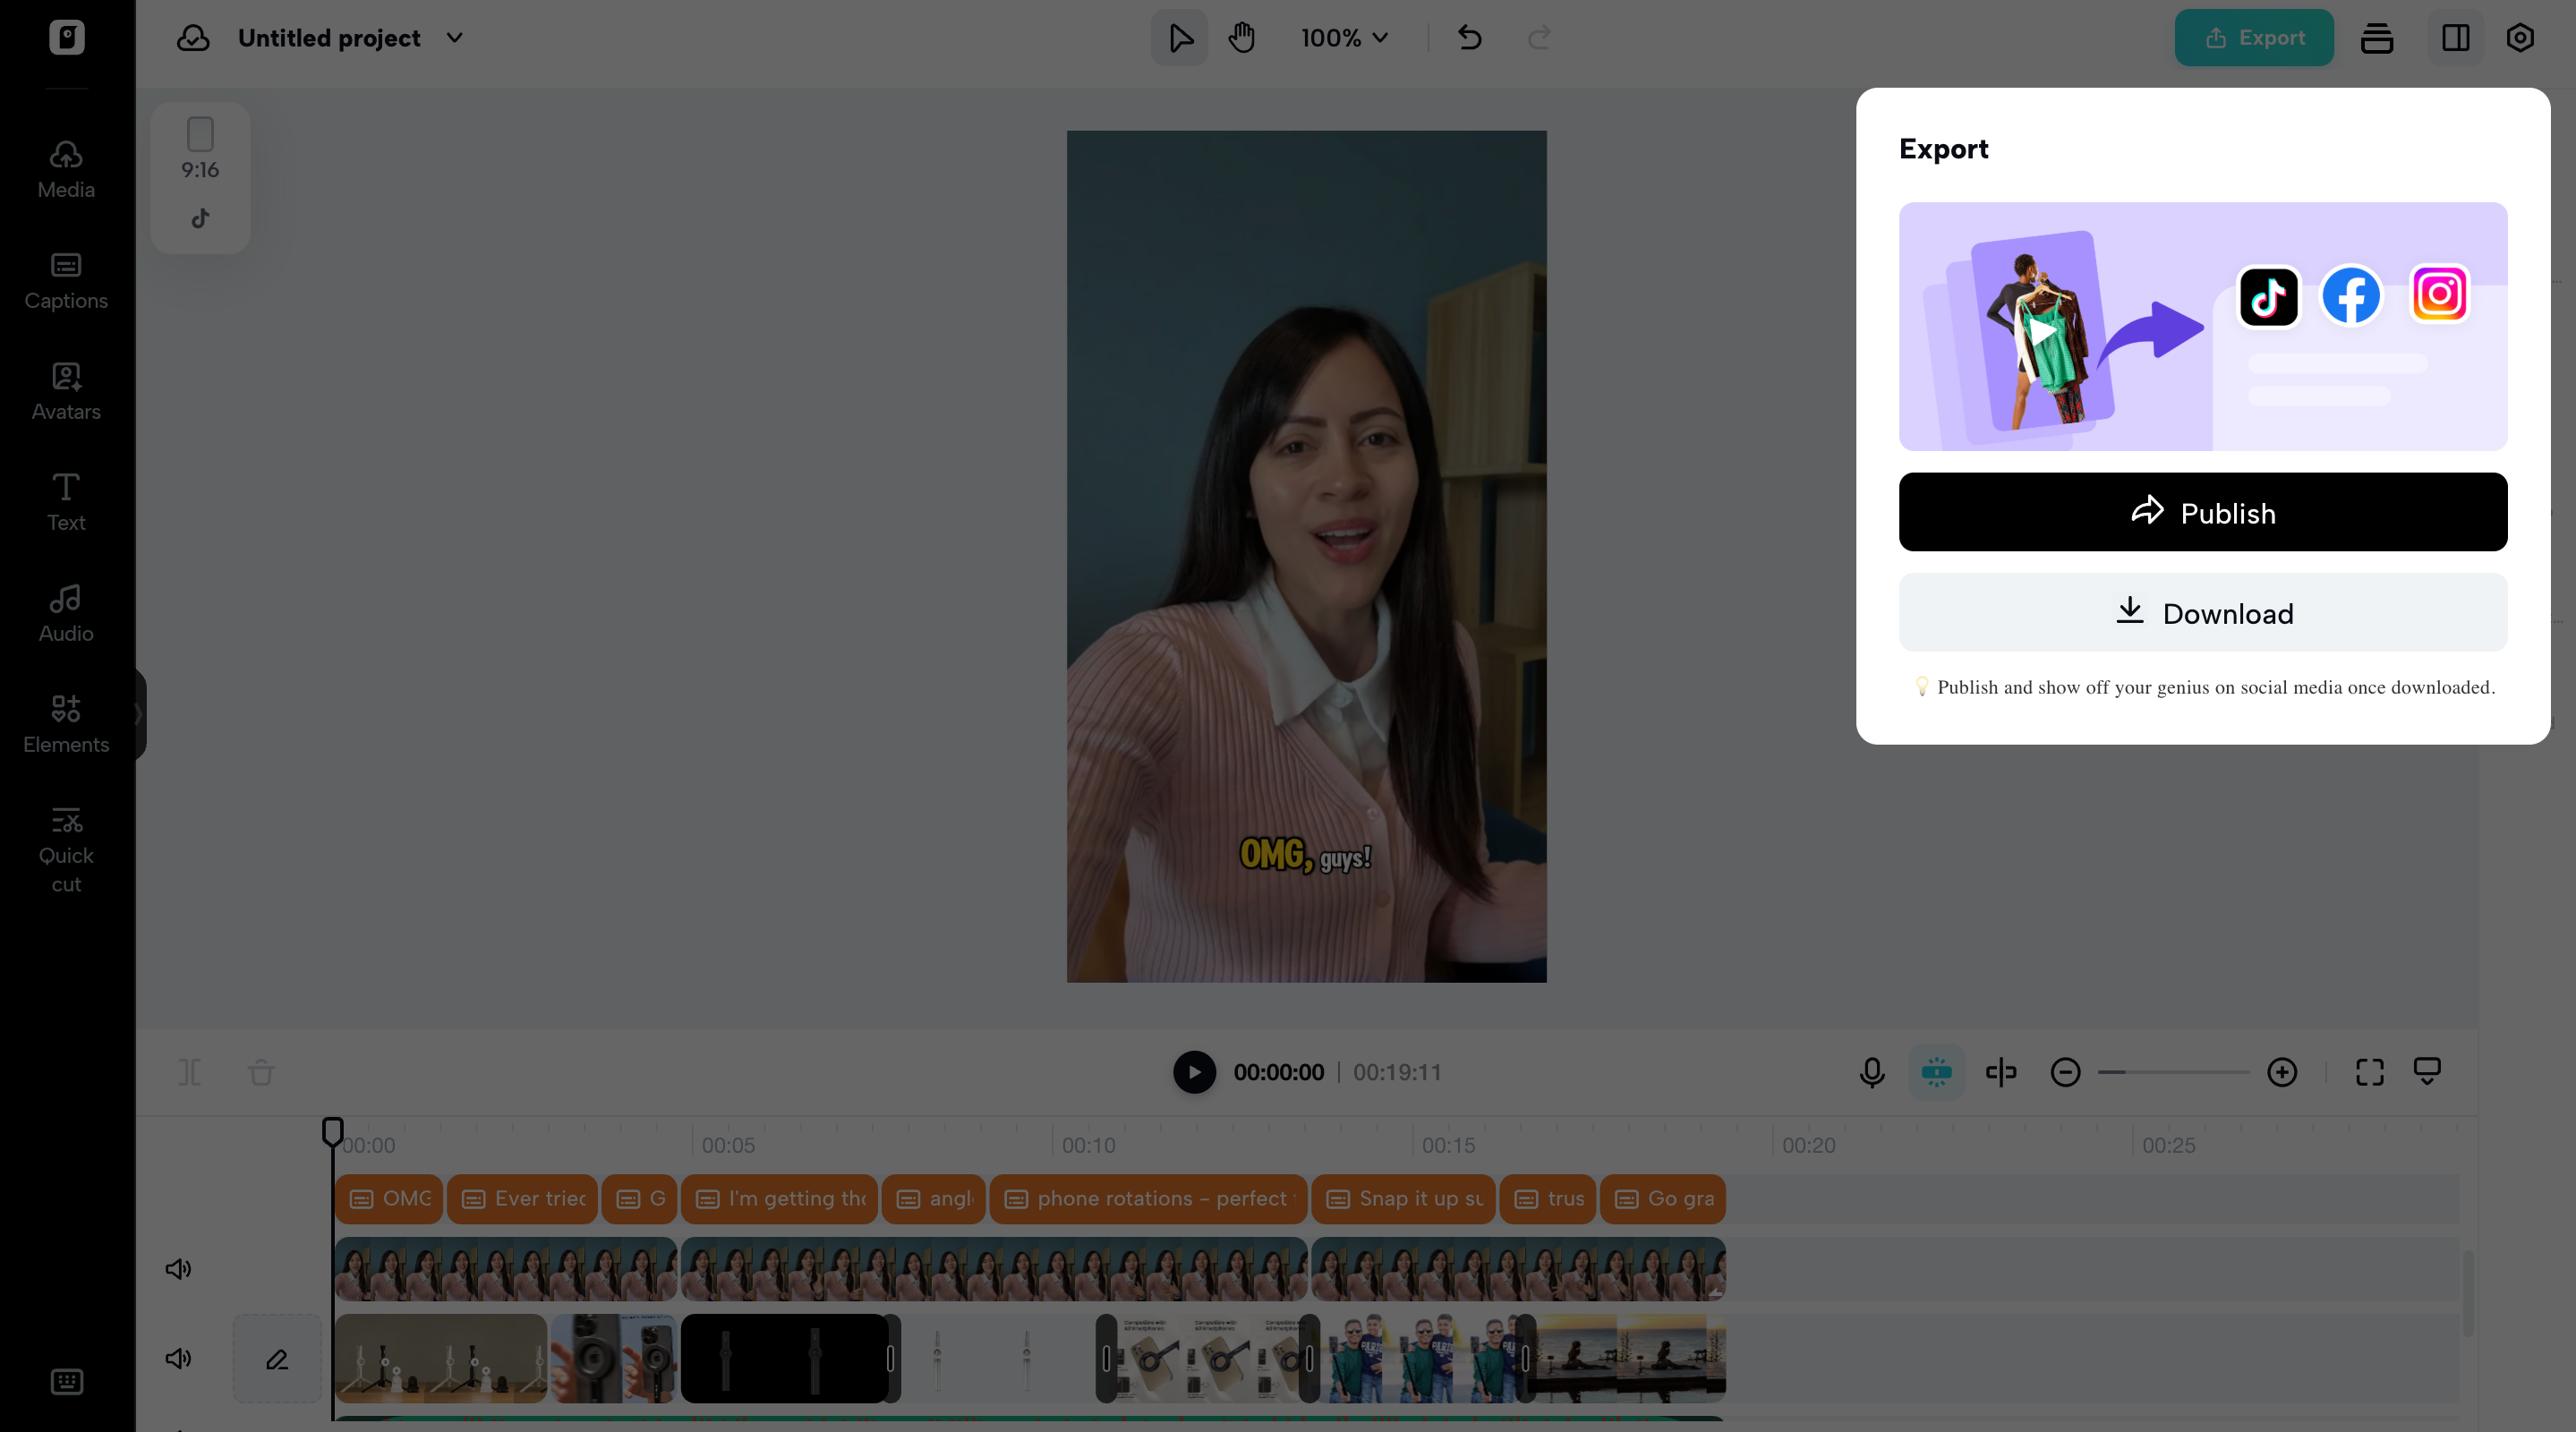Open the Captions panel
This screenshot has width=2576, height=1432.
[x=66, y=280]
